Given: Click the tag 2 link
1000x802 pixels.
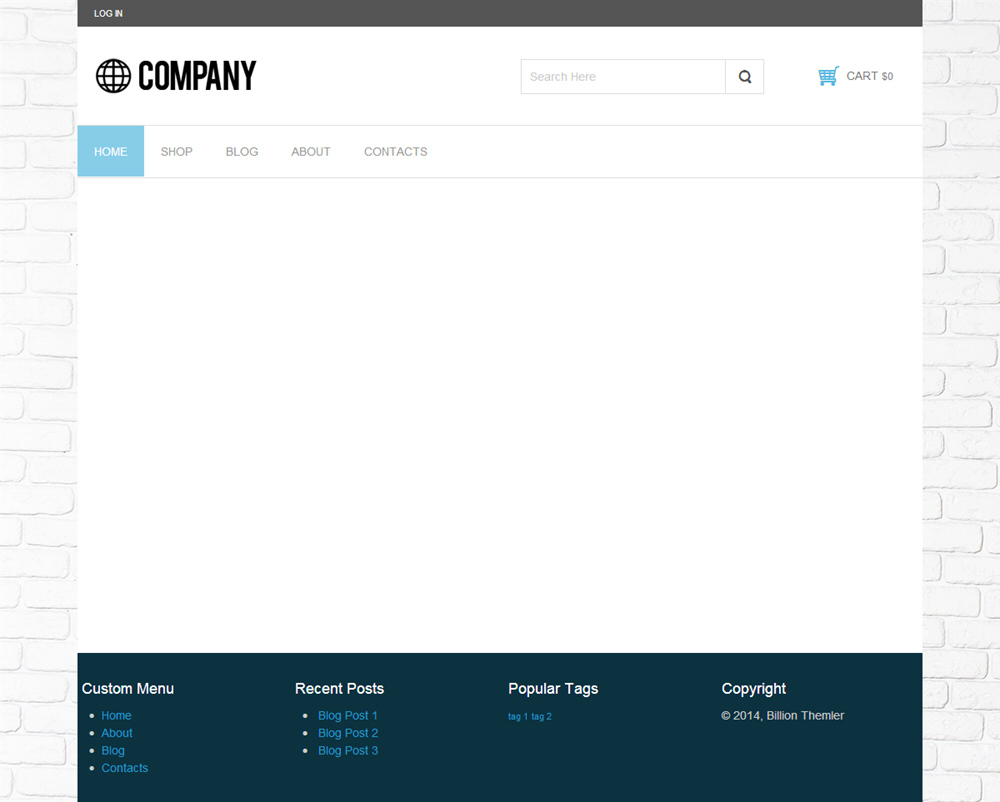Looking at the screenshot, I should [541, 717].
